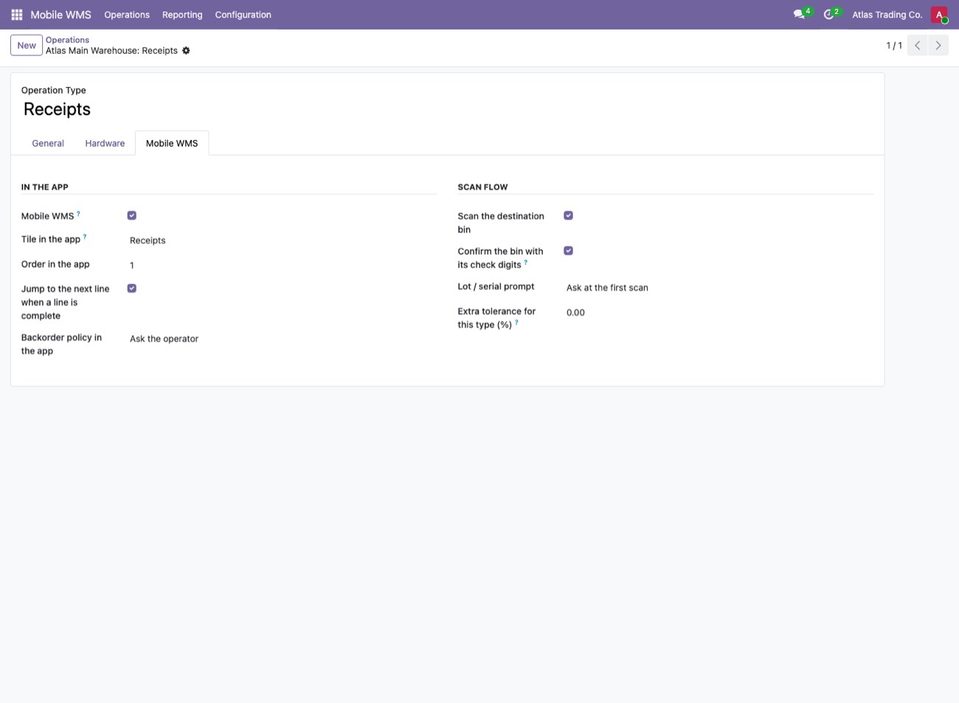Go to next record arrow
959x703 pixels.
click(x=938, y=45)
